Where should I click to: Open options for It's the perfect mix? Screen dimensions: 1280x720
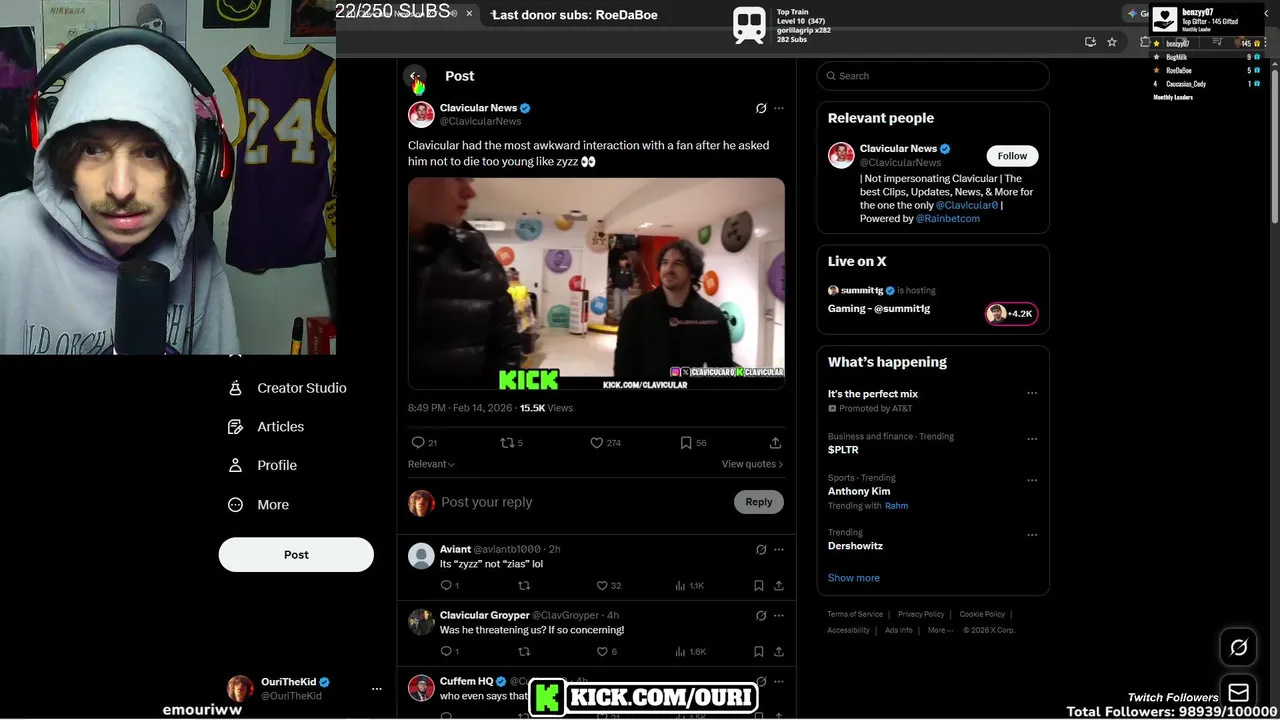click(1032, 393)
